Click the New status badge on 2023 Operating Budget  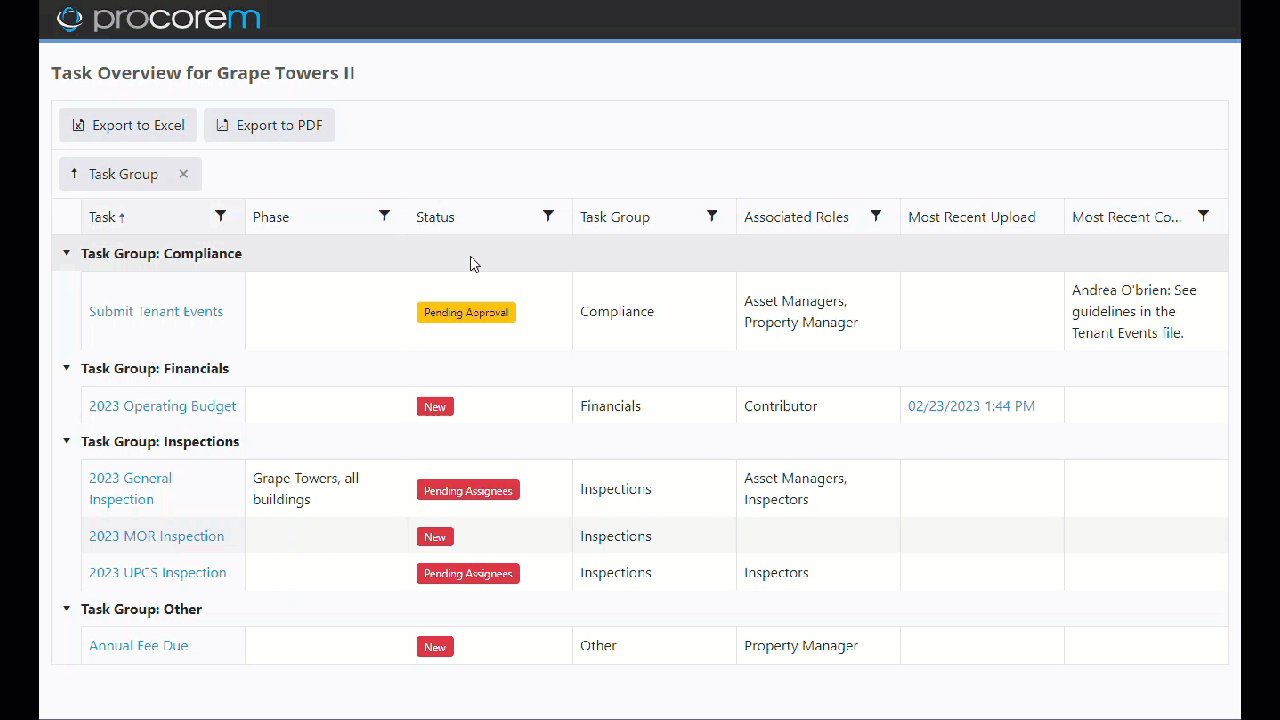point(435,406)
